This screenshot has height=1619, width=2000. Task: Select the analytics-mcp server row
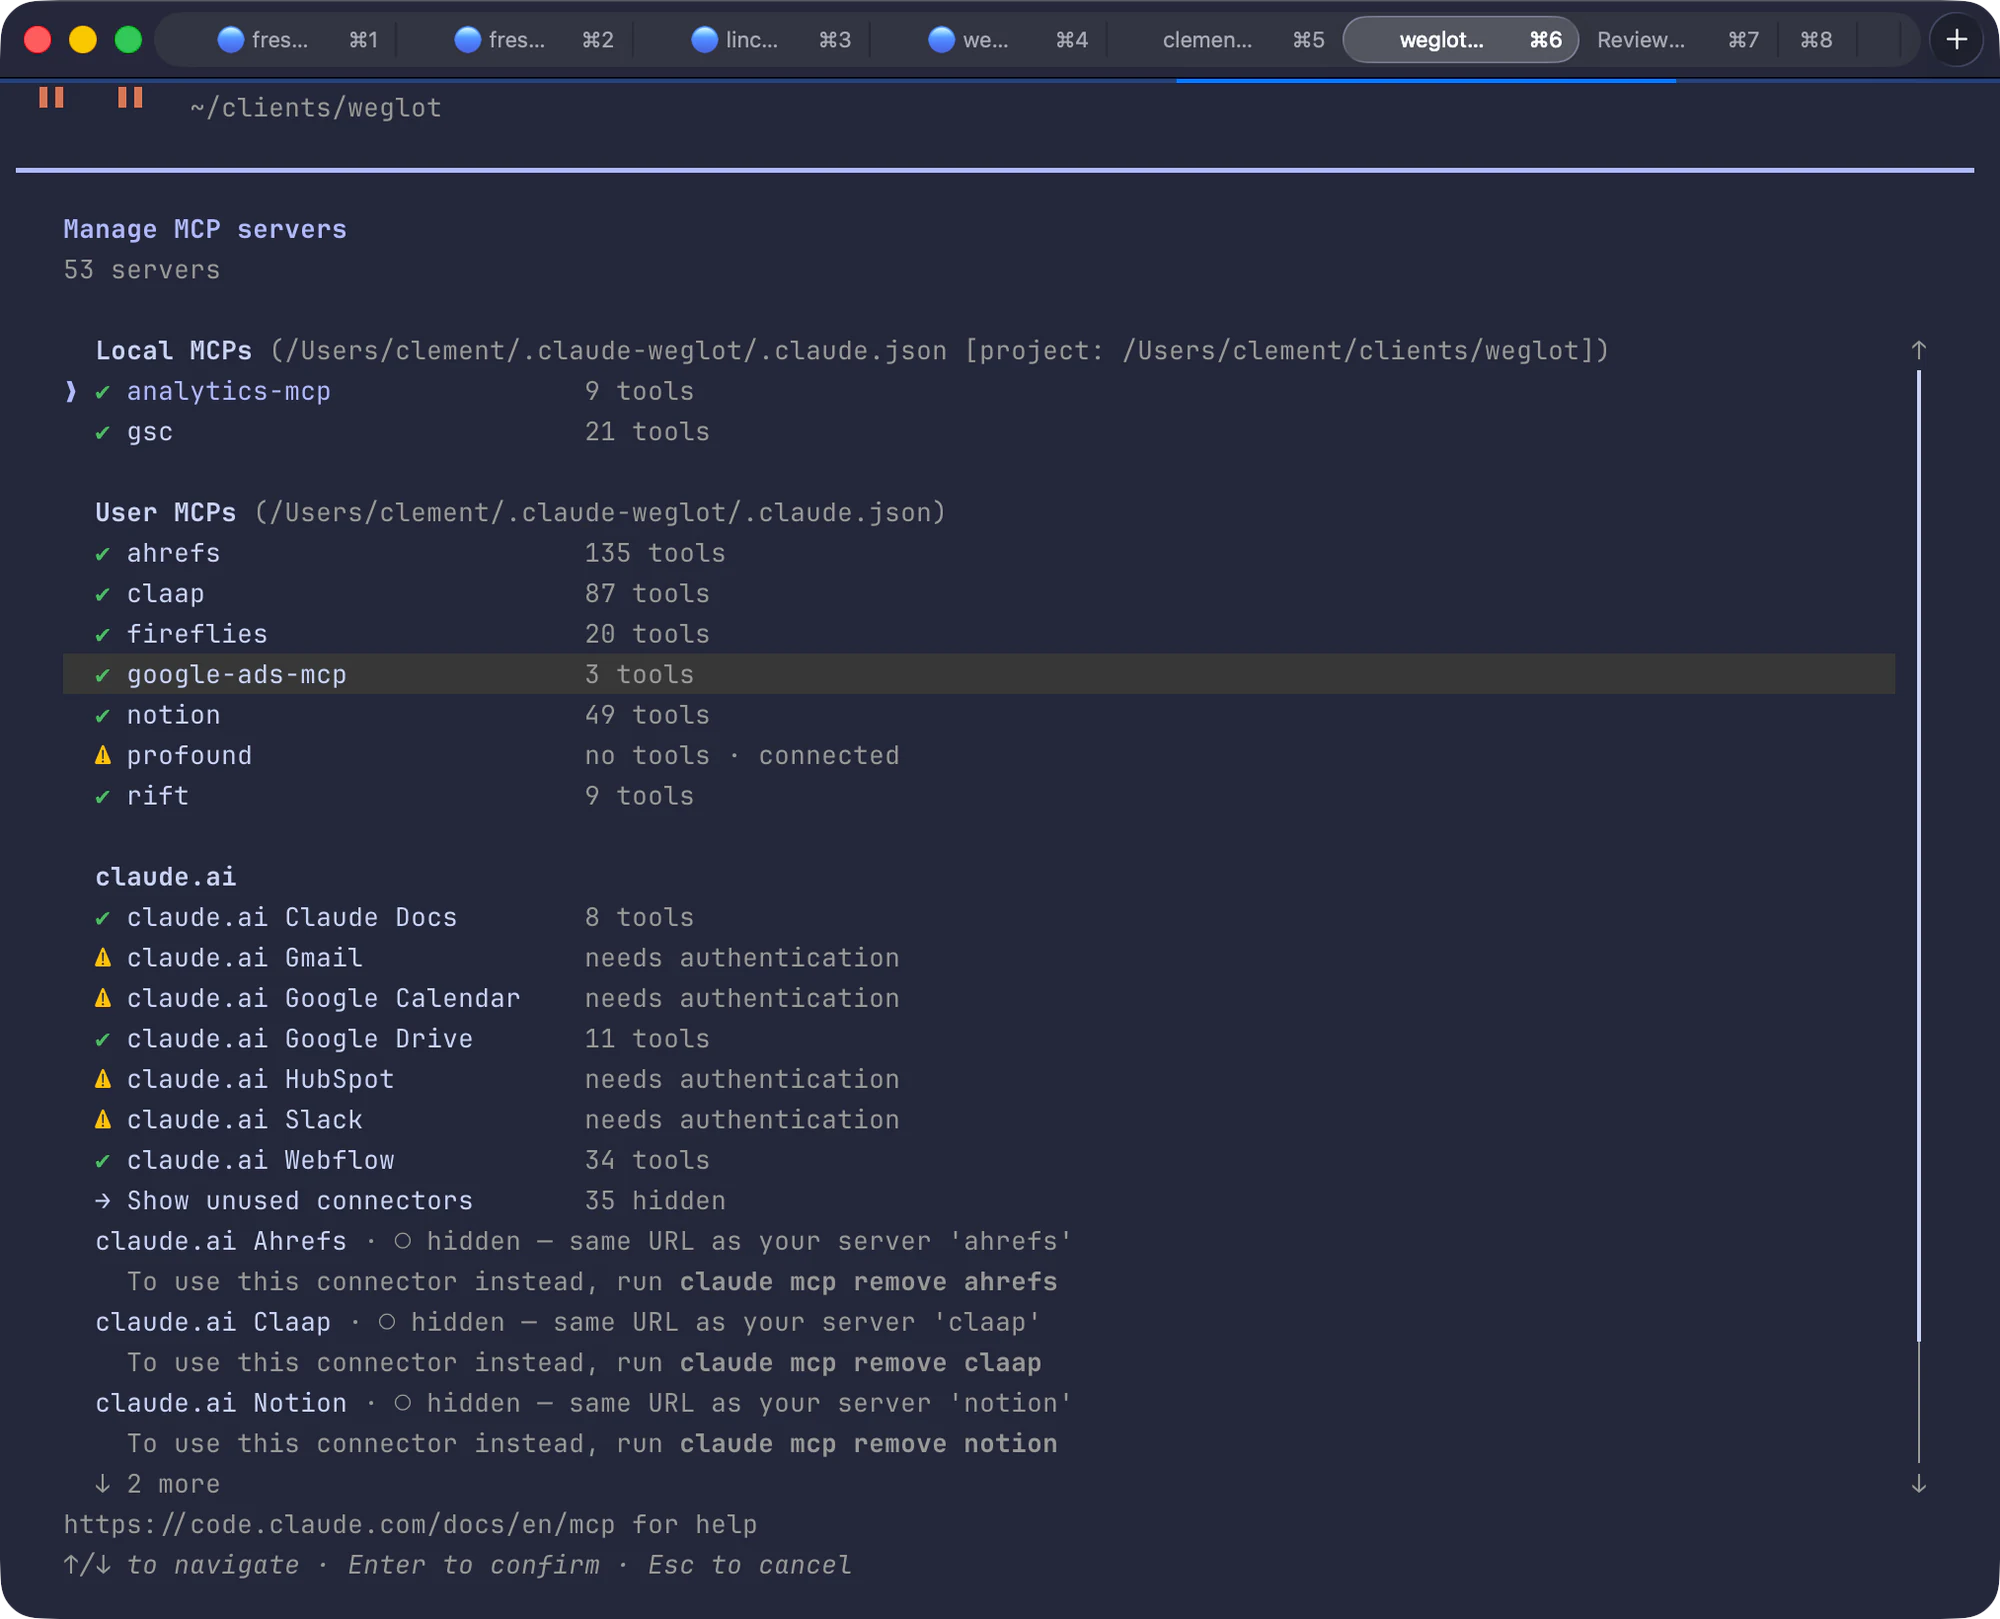coord(978,391)
